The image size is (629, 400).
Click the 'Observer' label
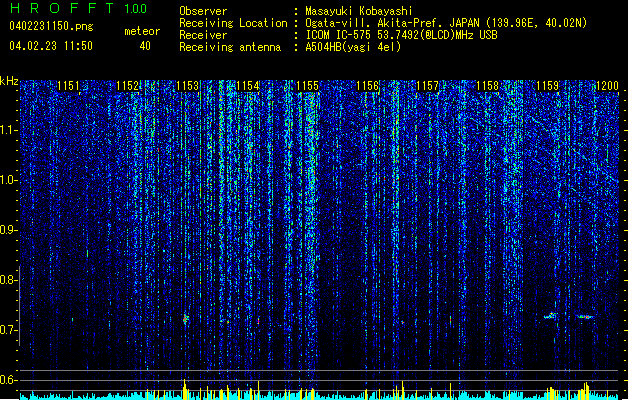click(x=203, y=11)
